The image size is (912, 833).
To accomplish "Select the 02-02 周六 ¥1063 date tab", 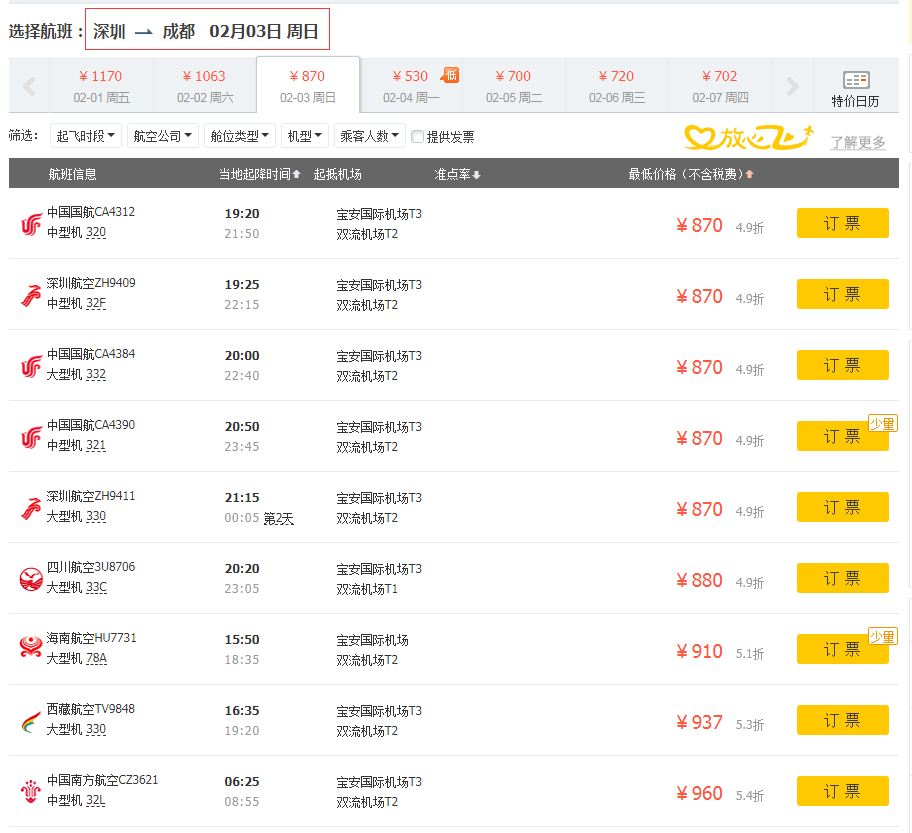I will tap(205, 86).
